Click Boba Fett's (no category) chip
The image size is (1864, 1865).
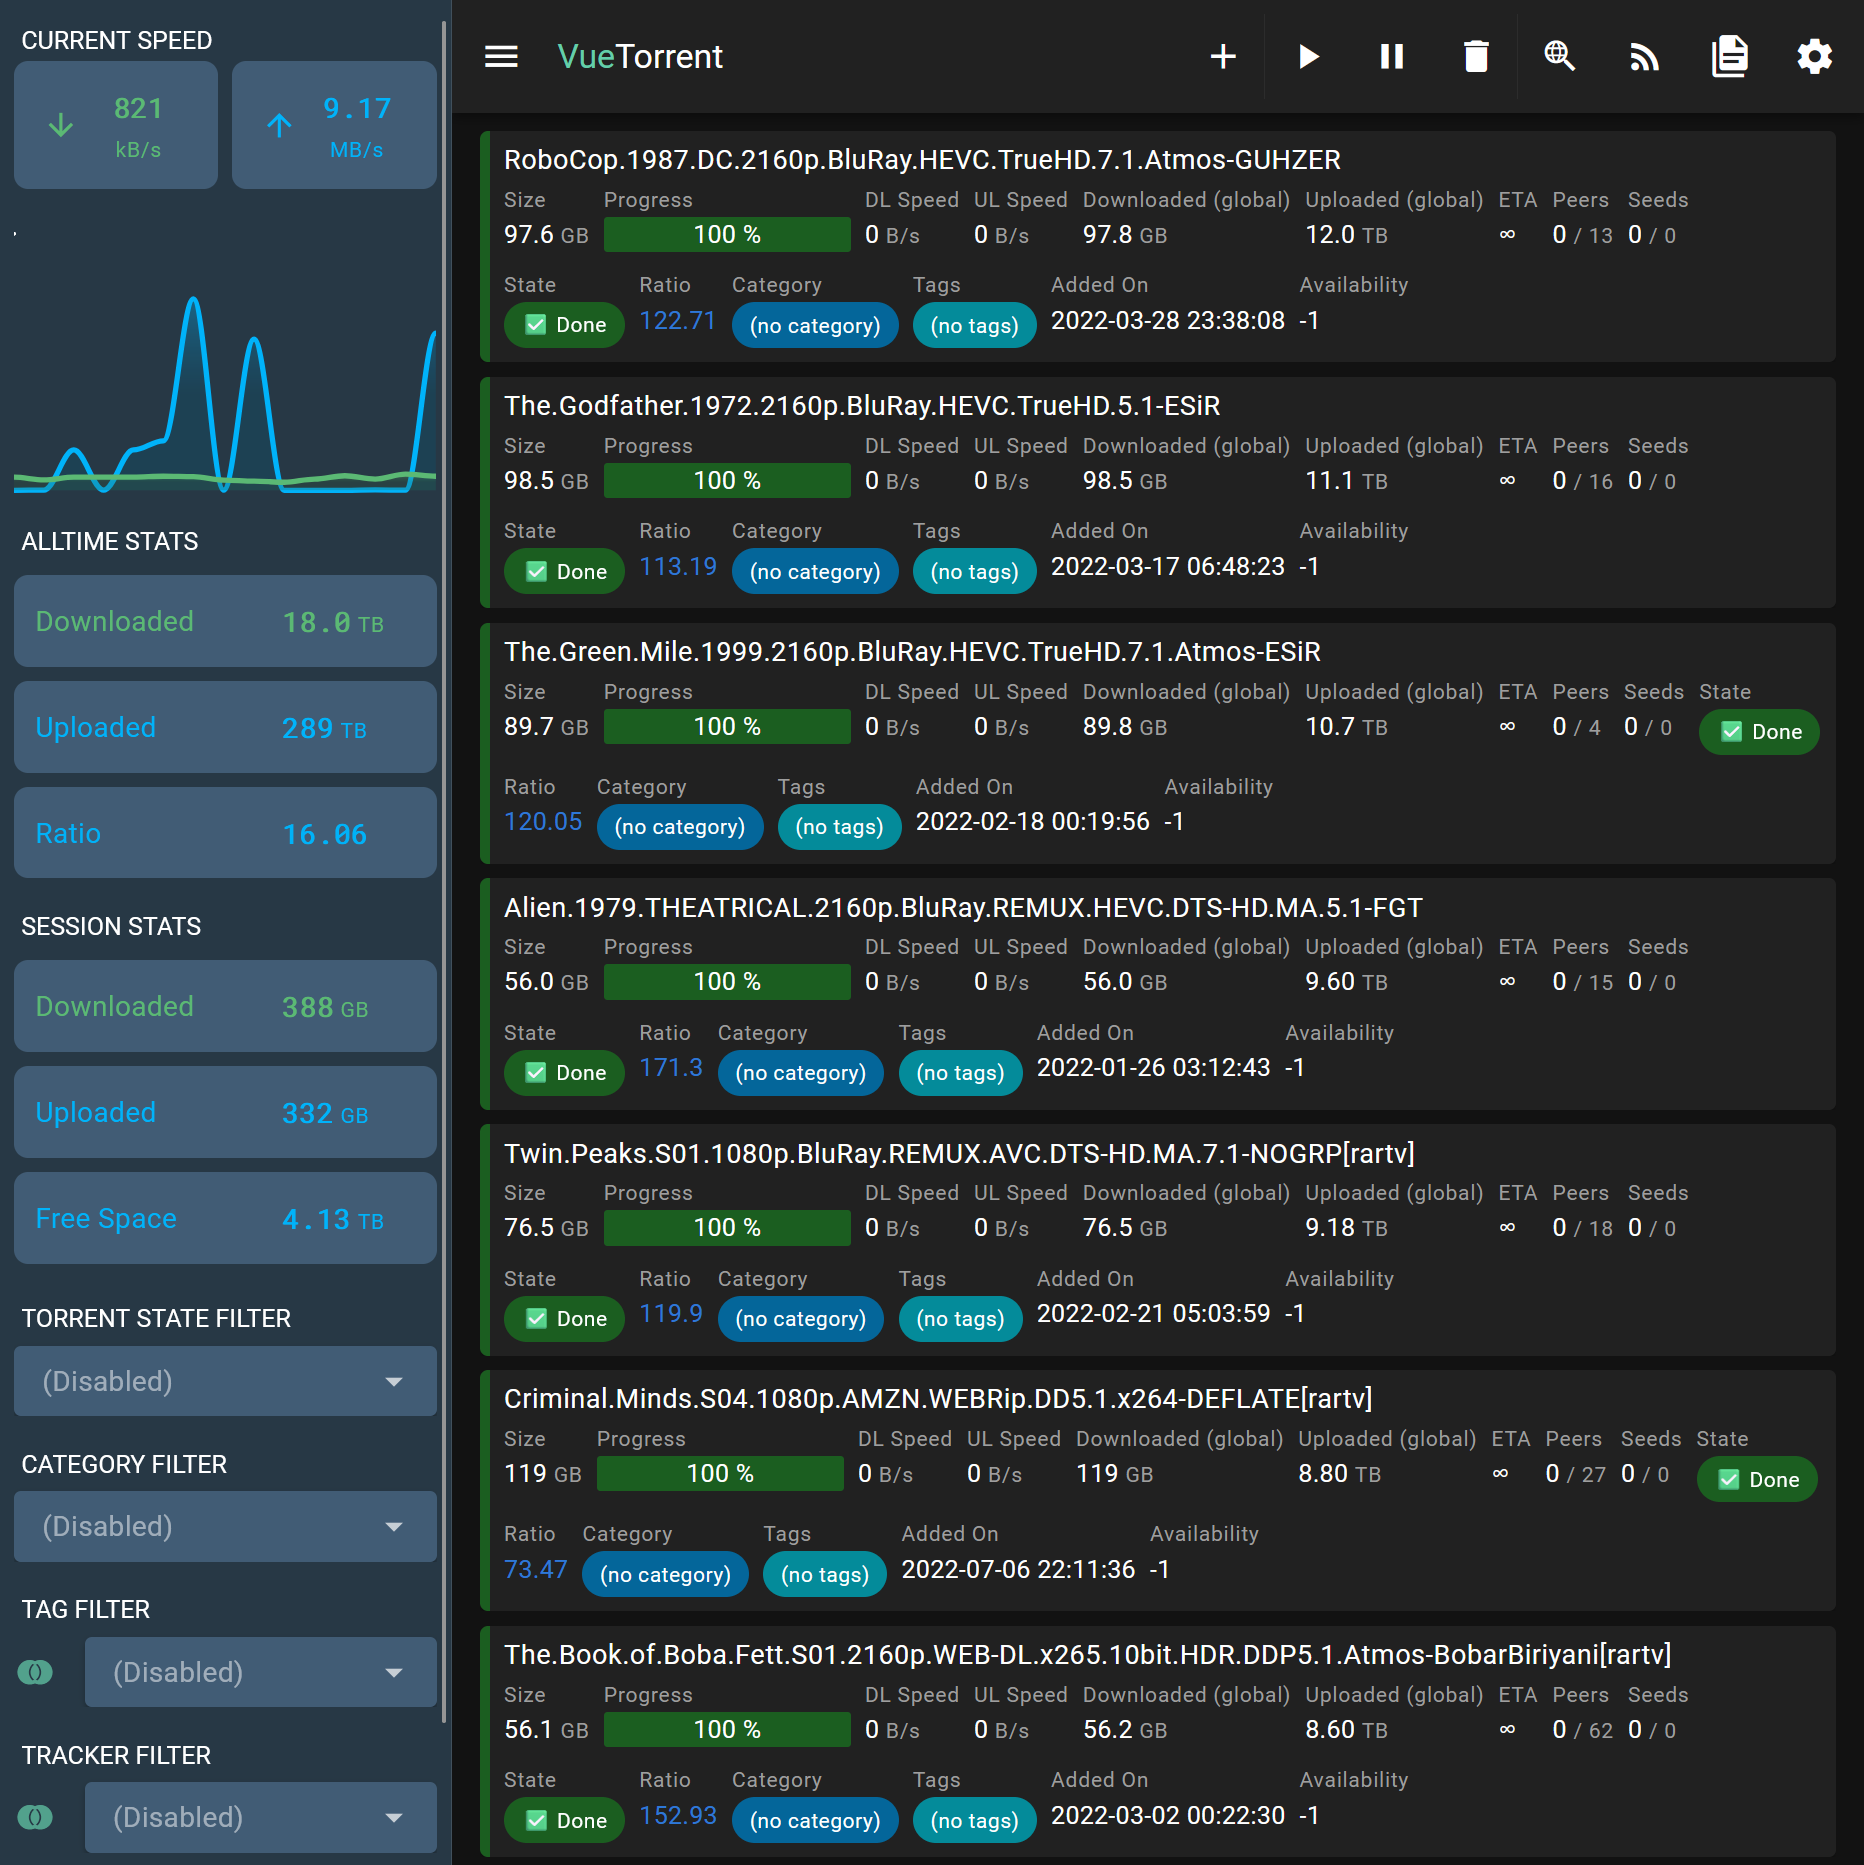pos(815,1821)
